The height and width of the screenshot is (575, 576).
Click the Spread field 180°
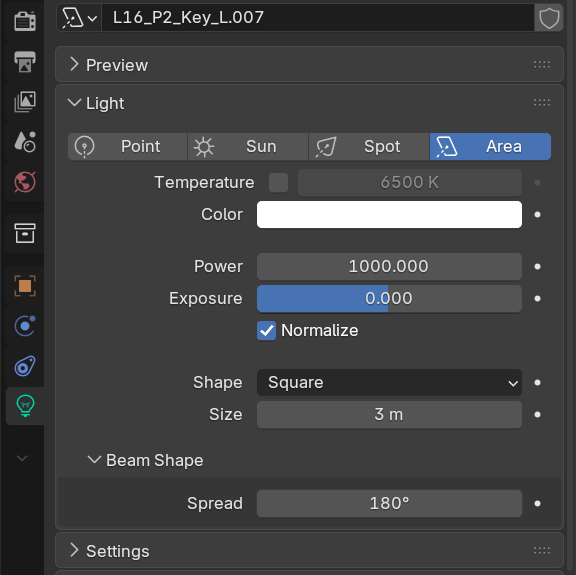(x=389, y=503)
